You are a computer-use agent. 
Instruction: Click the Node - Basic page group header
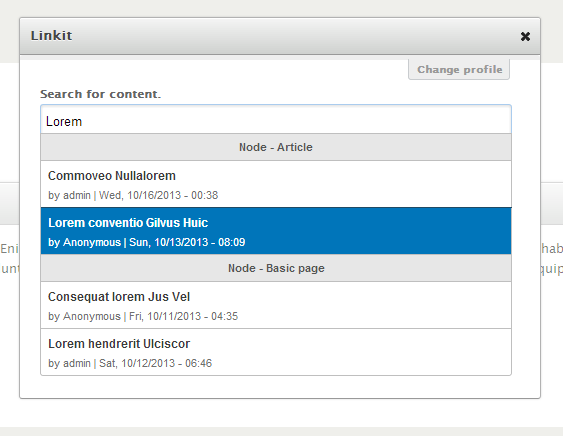[x=276, y=268]
